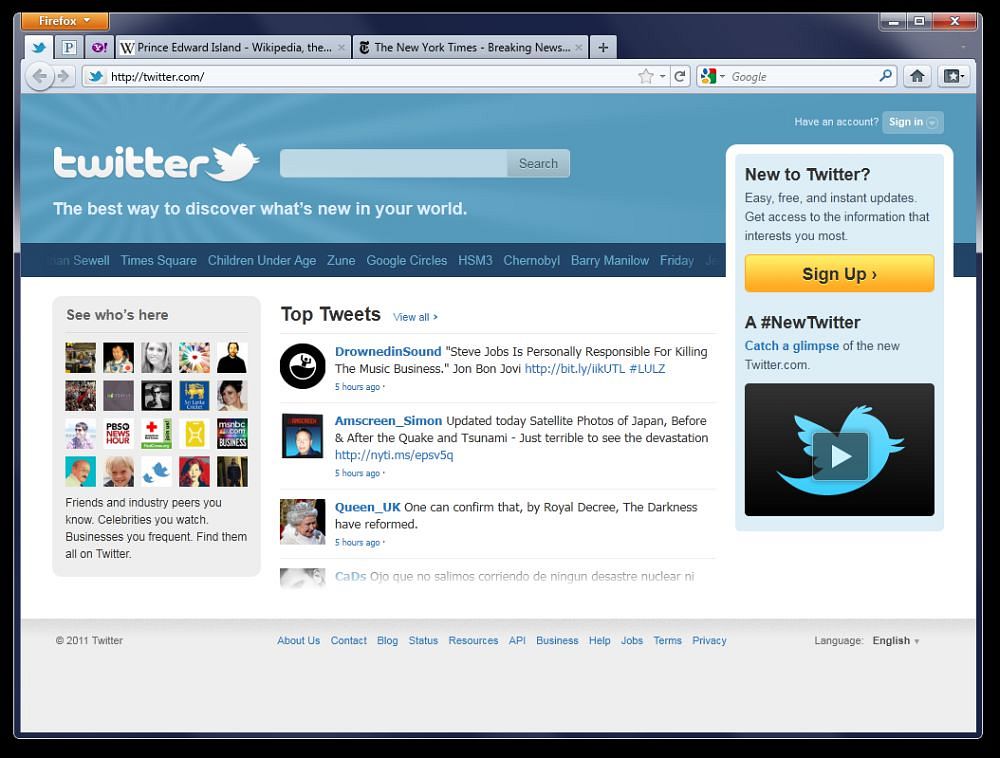Click the Chernobyl trending topic
1000x758 pixels.
point(531,260)
